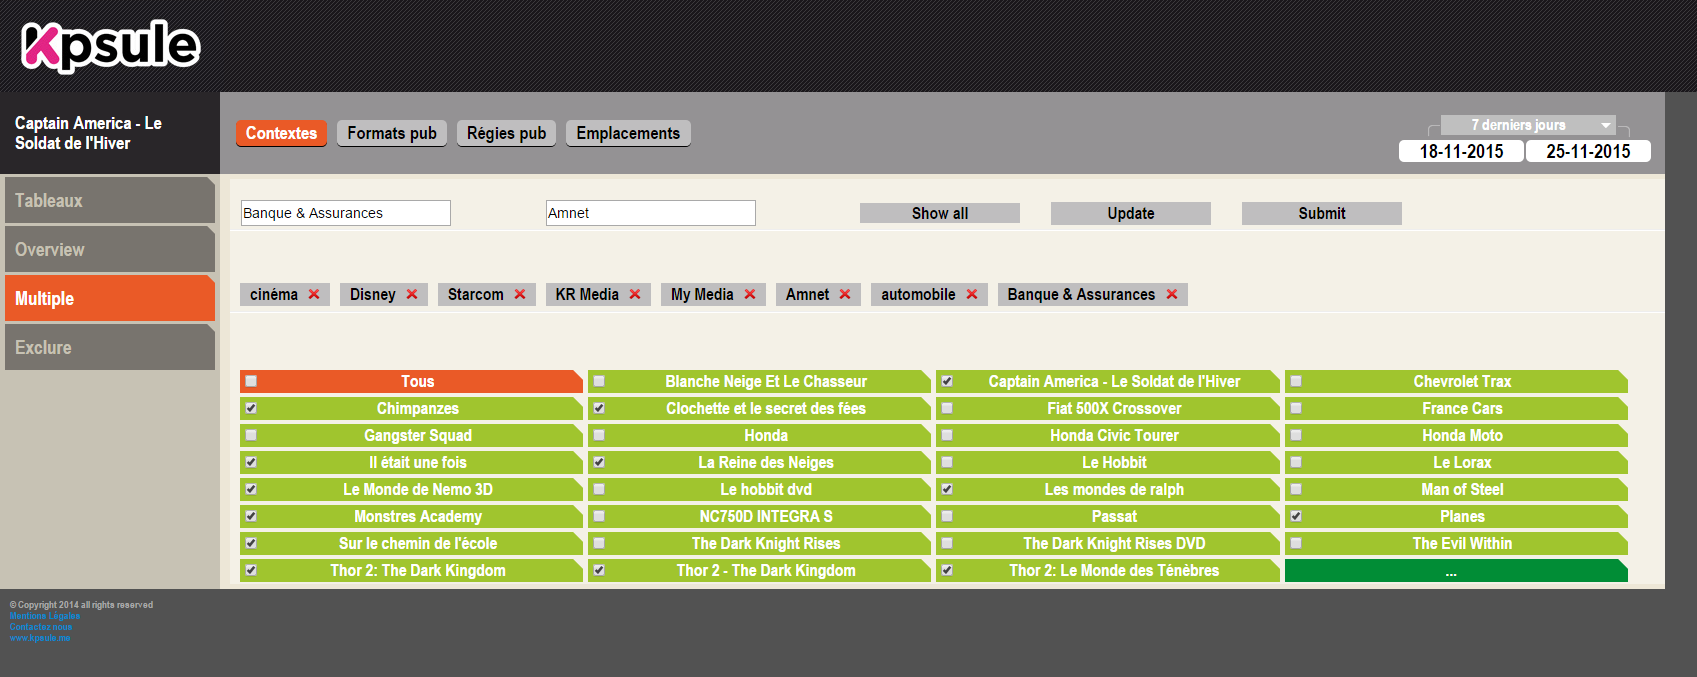The image size is (1697, 677).
Task: Switch to the Formats pub tab
Action: coord(392,133)
